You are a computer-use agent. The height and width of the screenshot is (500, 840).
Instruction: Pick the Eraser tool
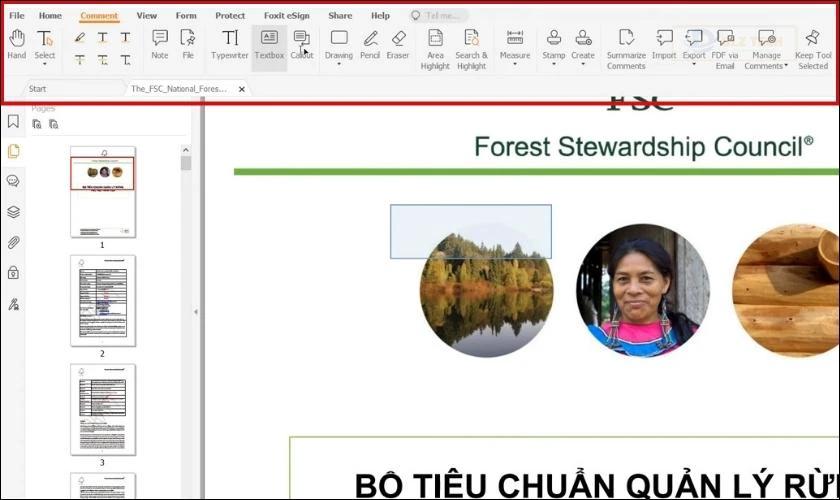[398, 44]
